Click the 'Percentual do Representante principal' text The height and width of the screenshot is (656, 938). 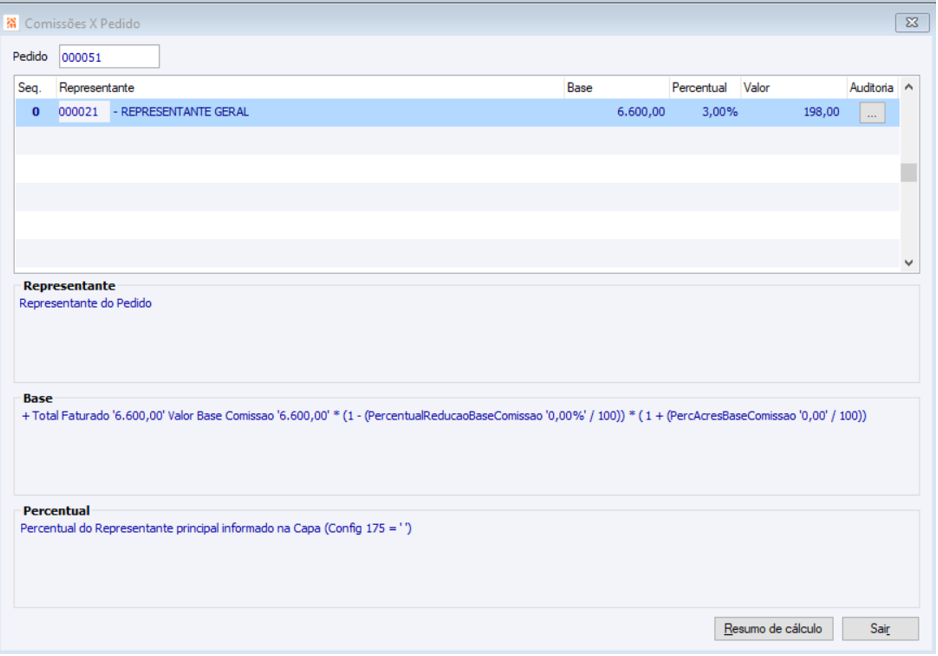click(x=216, y=528)
